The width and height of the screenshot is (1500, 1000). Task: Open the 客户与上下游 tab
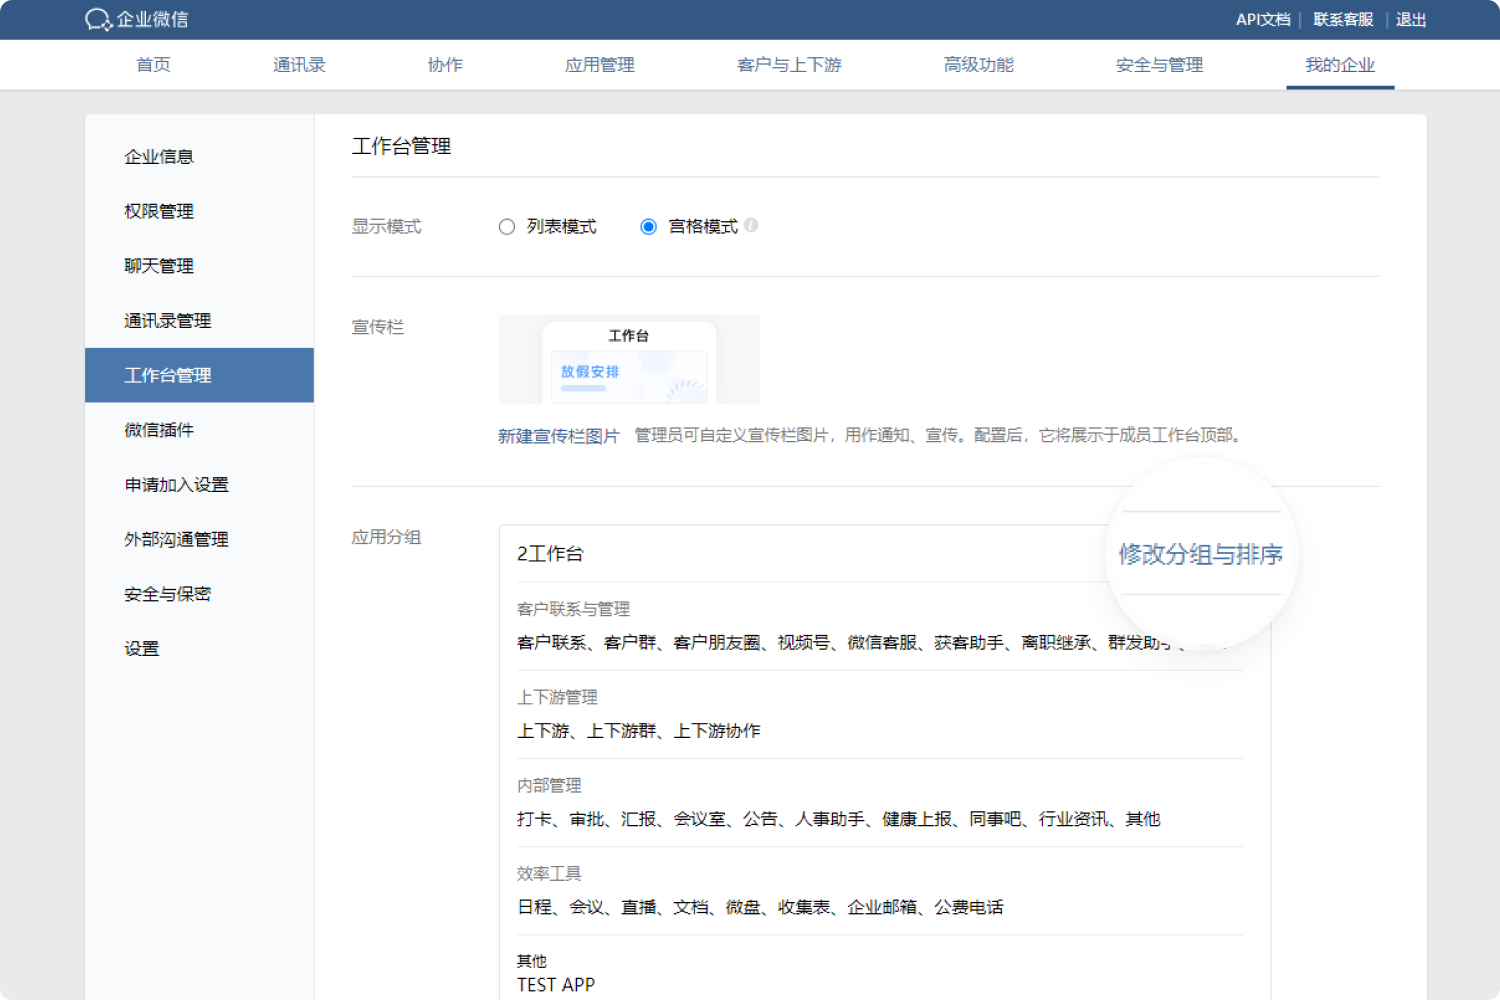[789, 64]
